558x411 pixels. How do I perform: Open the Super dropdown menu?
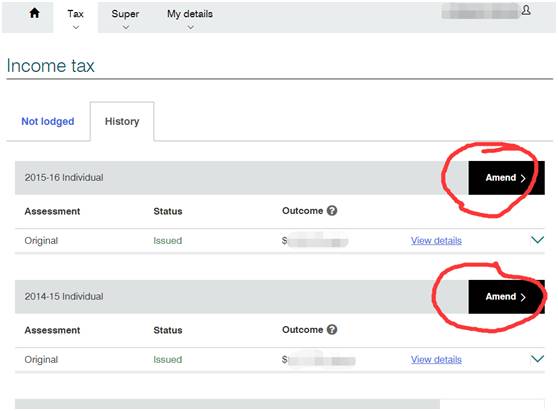[125, 18]
